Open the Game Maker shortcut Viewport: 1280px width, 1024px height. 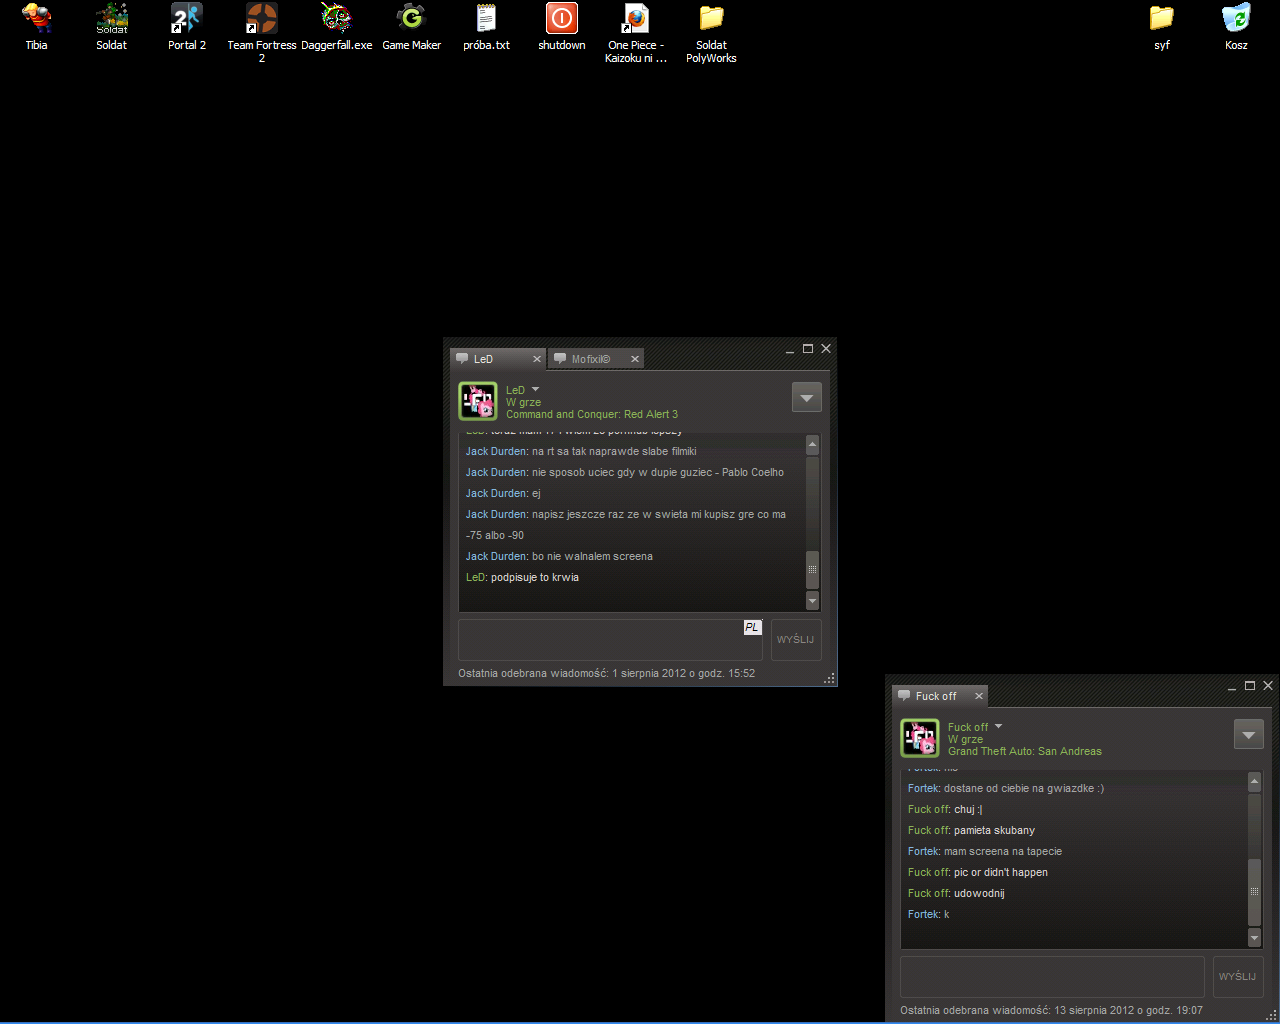411,19
